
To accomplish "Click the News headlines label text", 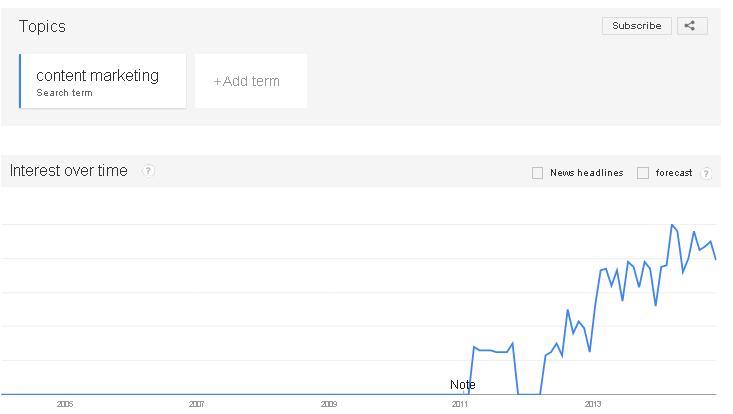I will pos(587,173).
